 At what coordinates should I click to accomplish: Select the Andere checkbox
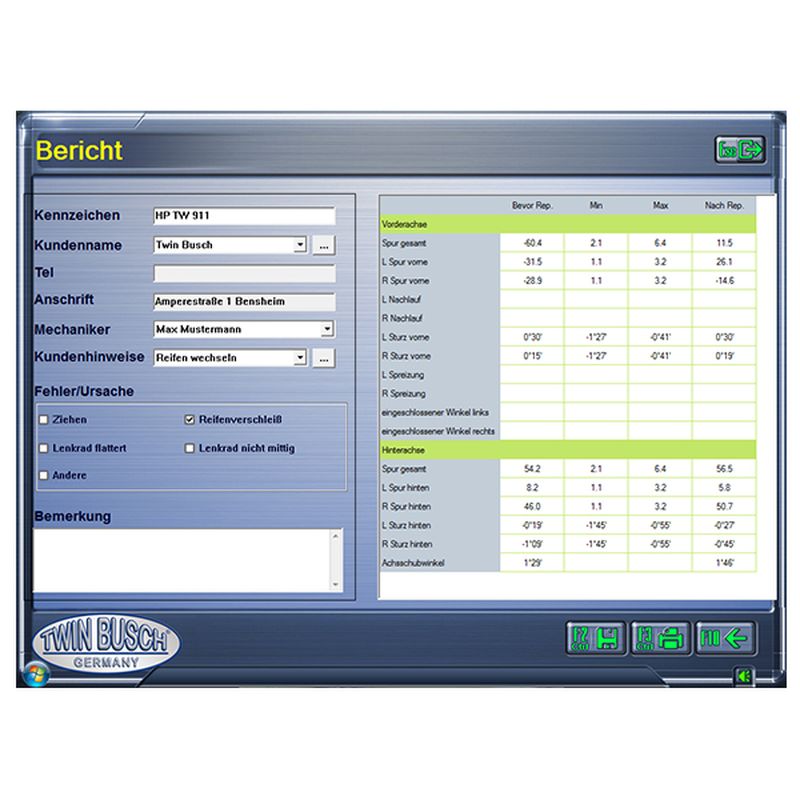(x=43, y=476)
